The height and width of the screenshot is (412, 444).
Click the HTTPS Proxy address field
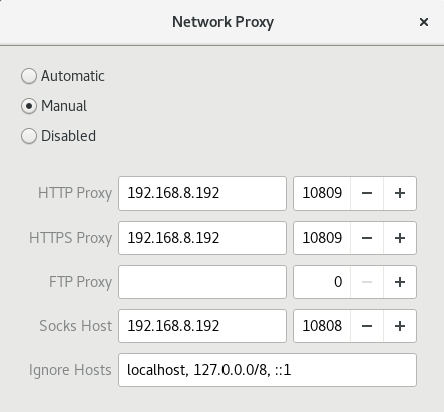click(202, 238)
